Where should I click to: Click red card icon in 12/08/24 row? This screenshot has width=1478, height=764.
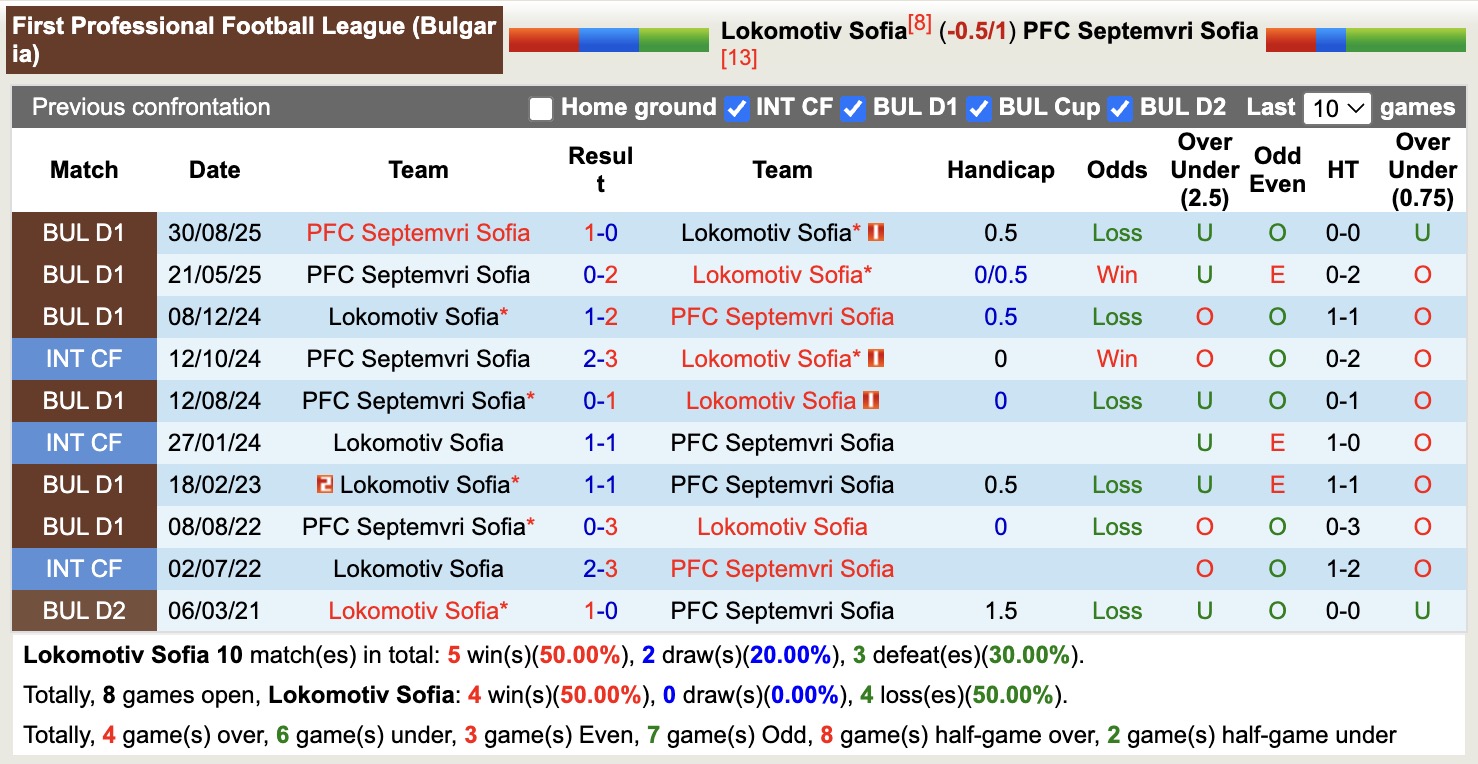click(871, 400)
